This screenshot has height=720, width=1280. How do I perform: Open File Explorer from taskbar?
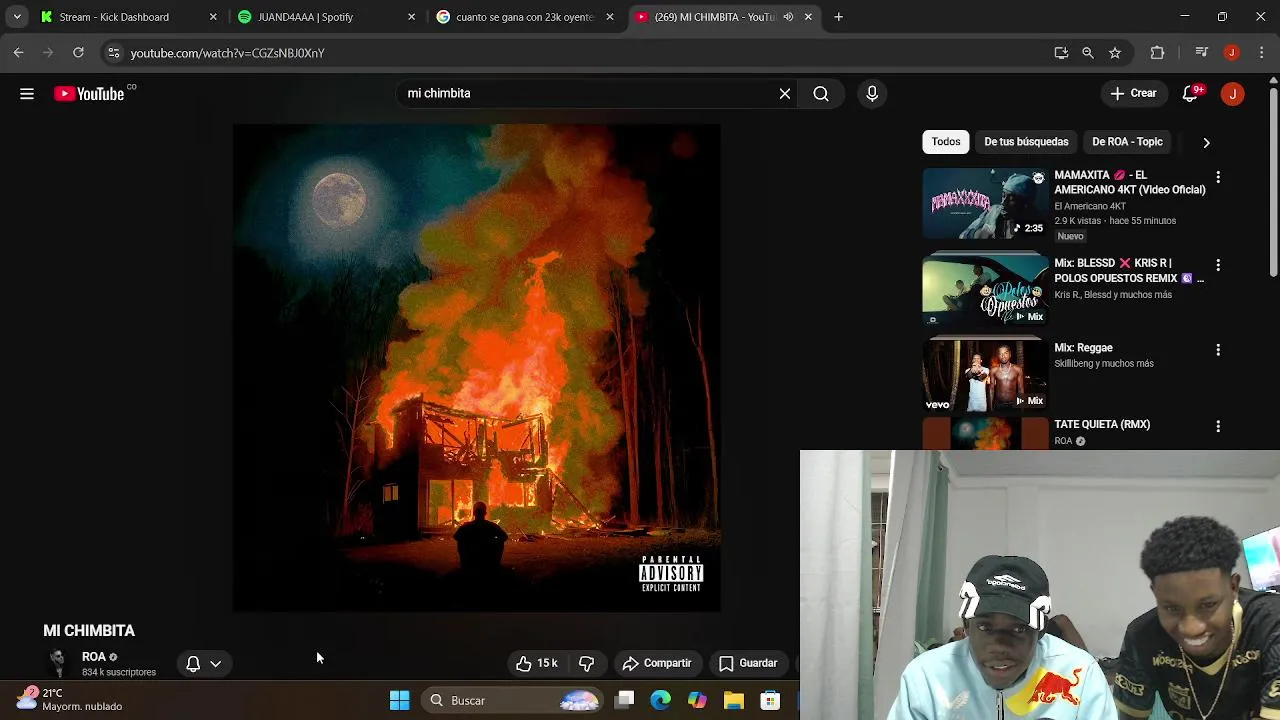(x=733, y=700)
